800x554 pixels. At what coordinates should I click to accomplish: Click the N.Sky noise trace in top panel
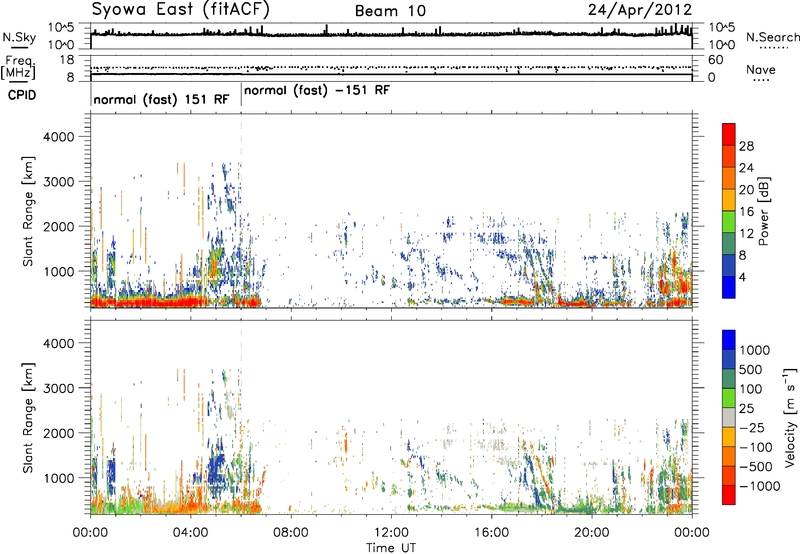391,34
